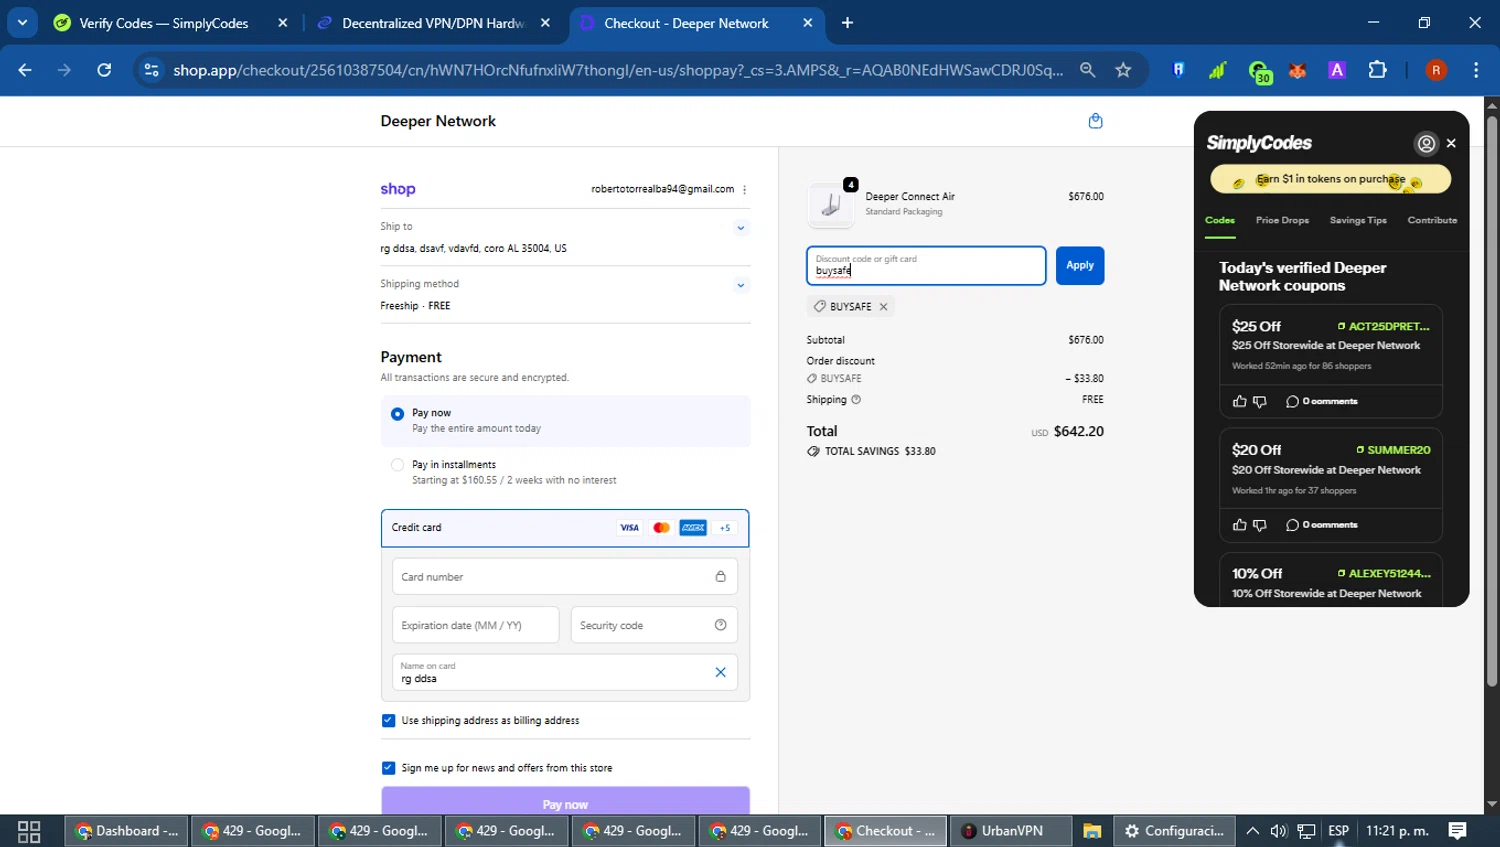Open the Shop Pay logo
The width and height of the screenshot is (1500, 847).
[398, 189]
